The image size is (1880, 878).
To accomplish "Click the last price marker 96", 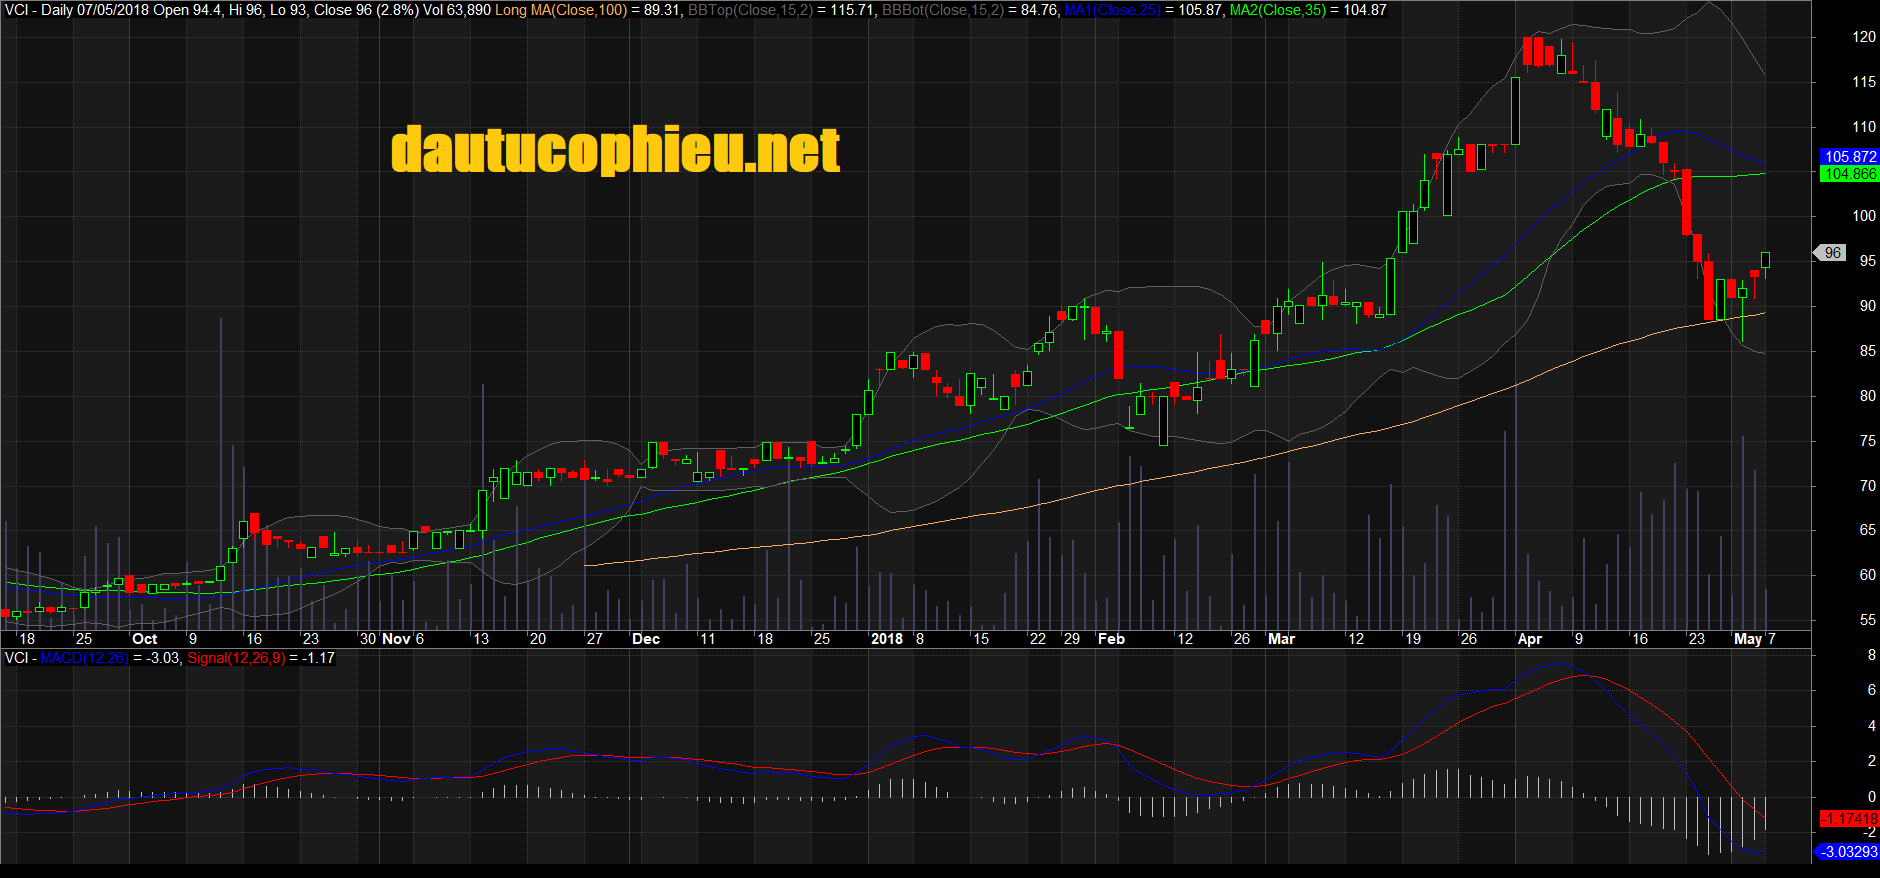I will click(1832, 253).
